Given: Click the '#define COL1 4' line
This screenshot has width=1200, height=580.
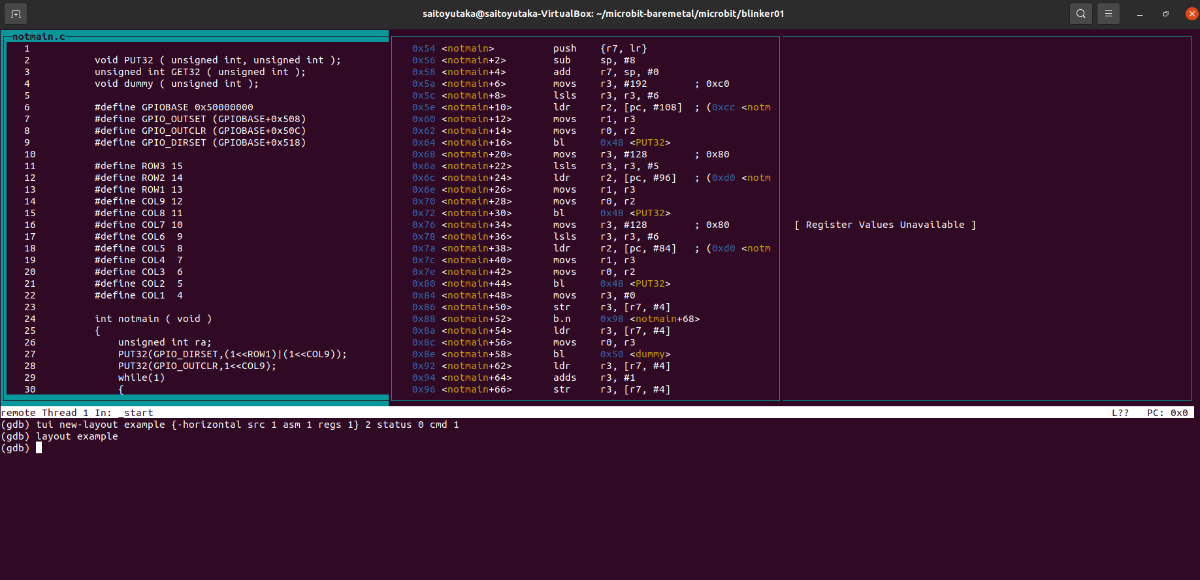Looking at the screenshot, I should click(x=139, y=295).
